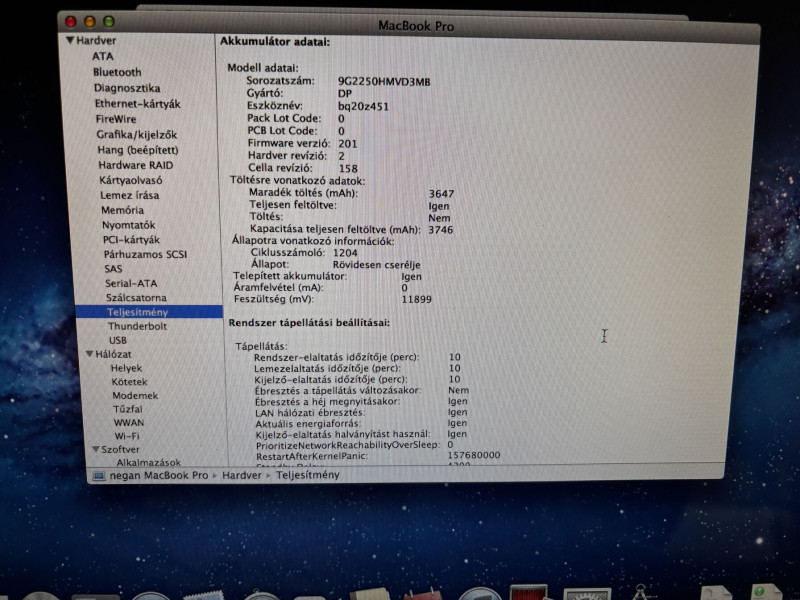800x600 pixels.
Task: Open PCI-kártyák entry
Action: click(x=131, y=240)
